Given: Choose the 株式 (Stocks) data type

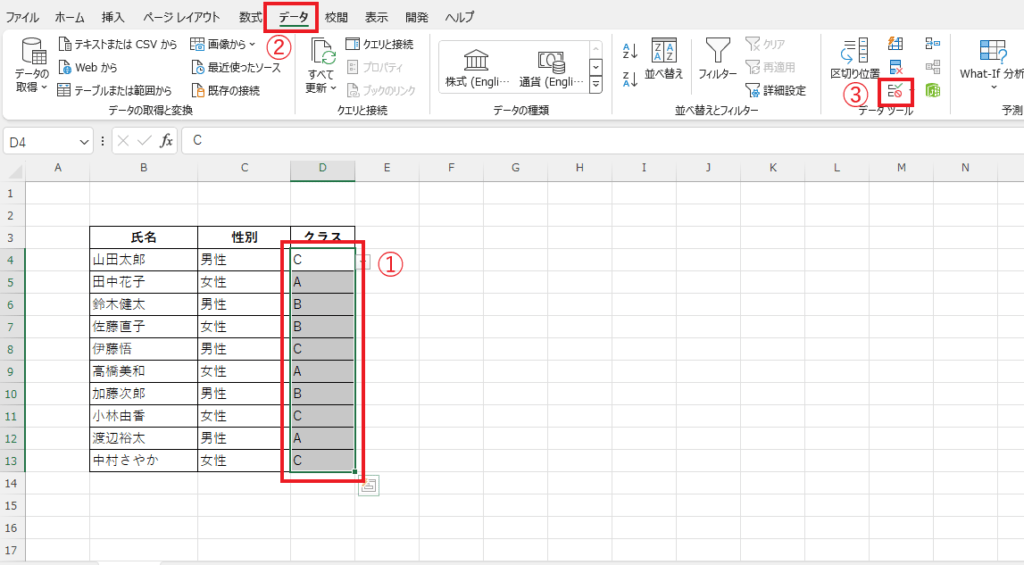Looking at the screenshot, I should [x=477, y=68].
